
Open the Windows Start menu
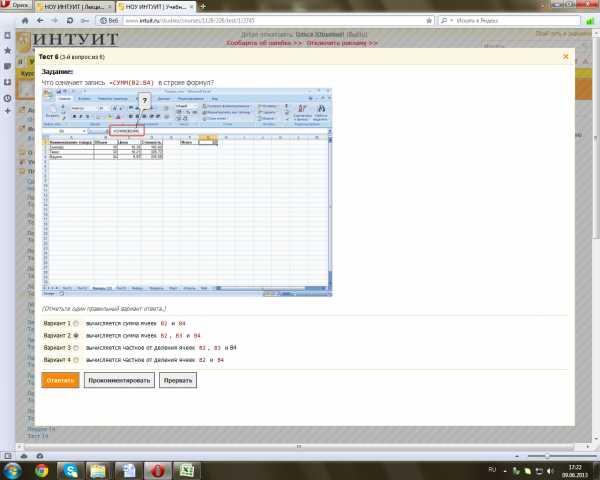coord(11,471)
